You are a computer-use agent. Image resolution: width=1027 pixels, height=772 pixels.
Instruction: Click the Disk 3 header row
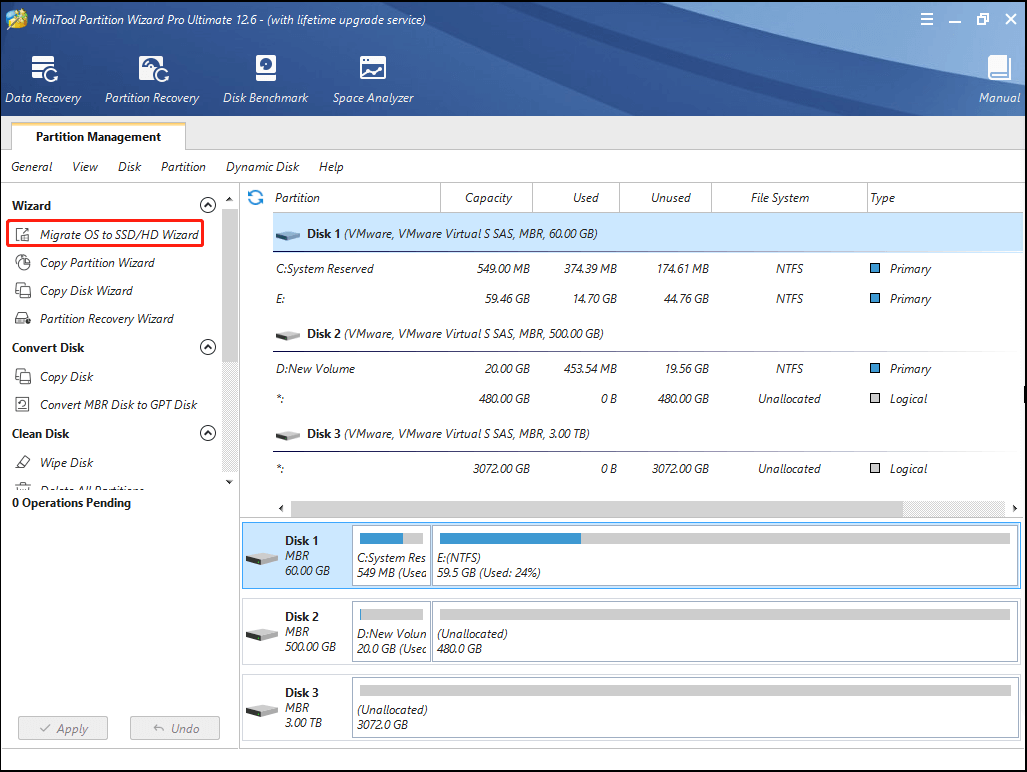[648, 434]
